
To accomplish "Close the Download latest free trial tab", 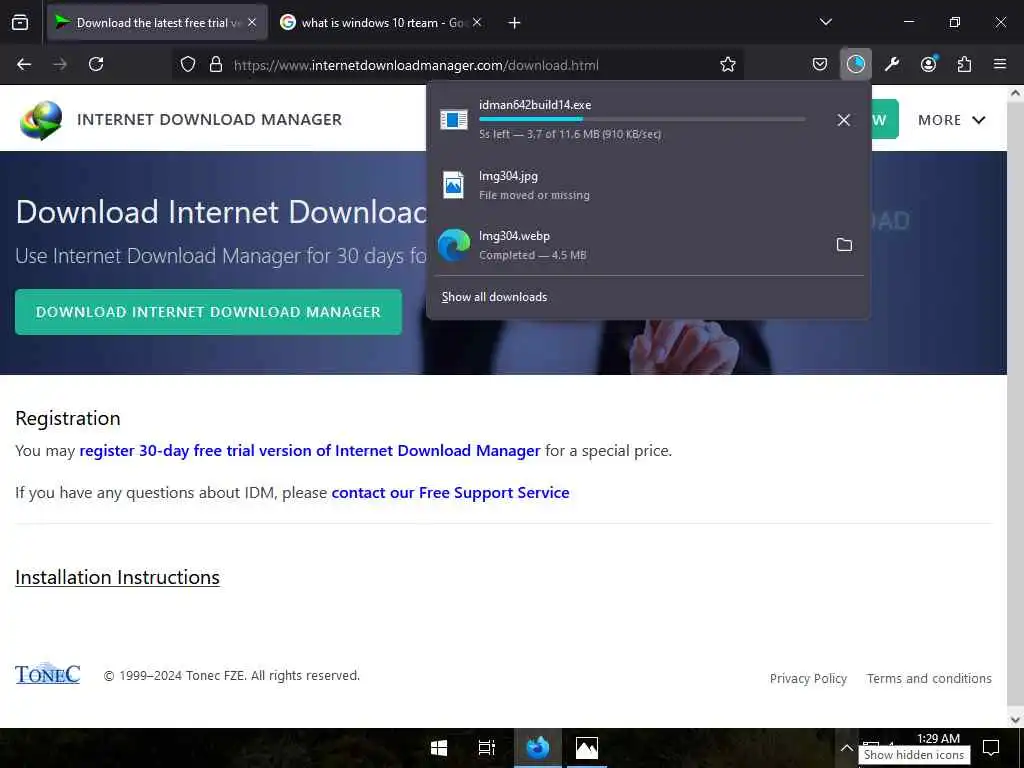I will (x=252, y=22).
